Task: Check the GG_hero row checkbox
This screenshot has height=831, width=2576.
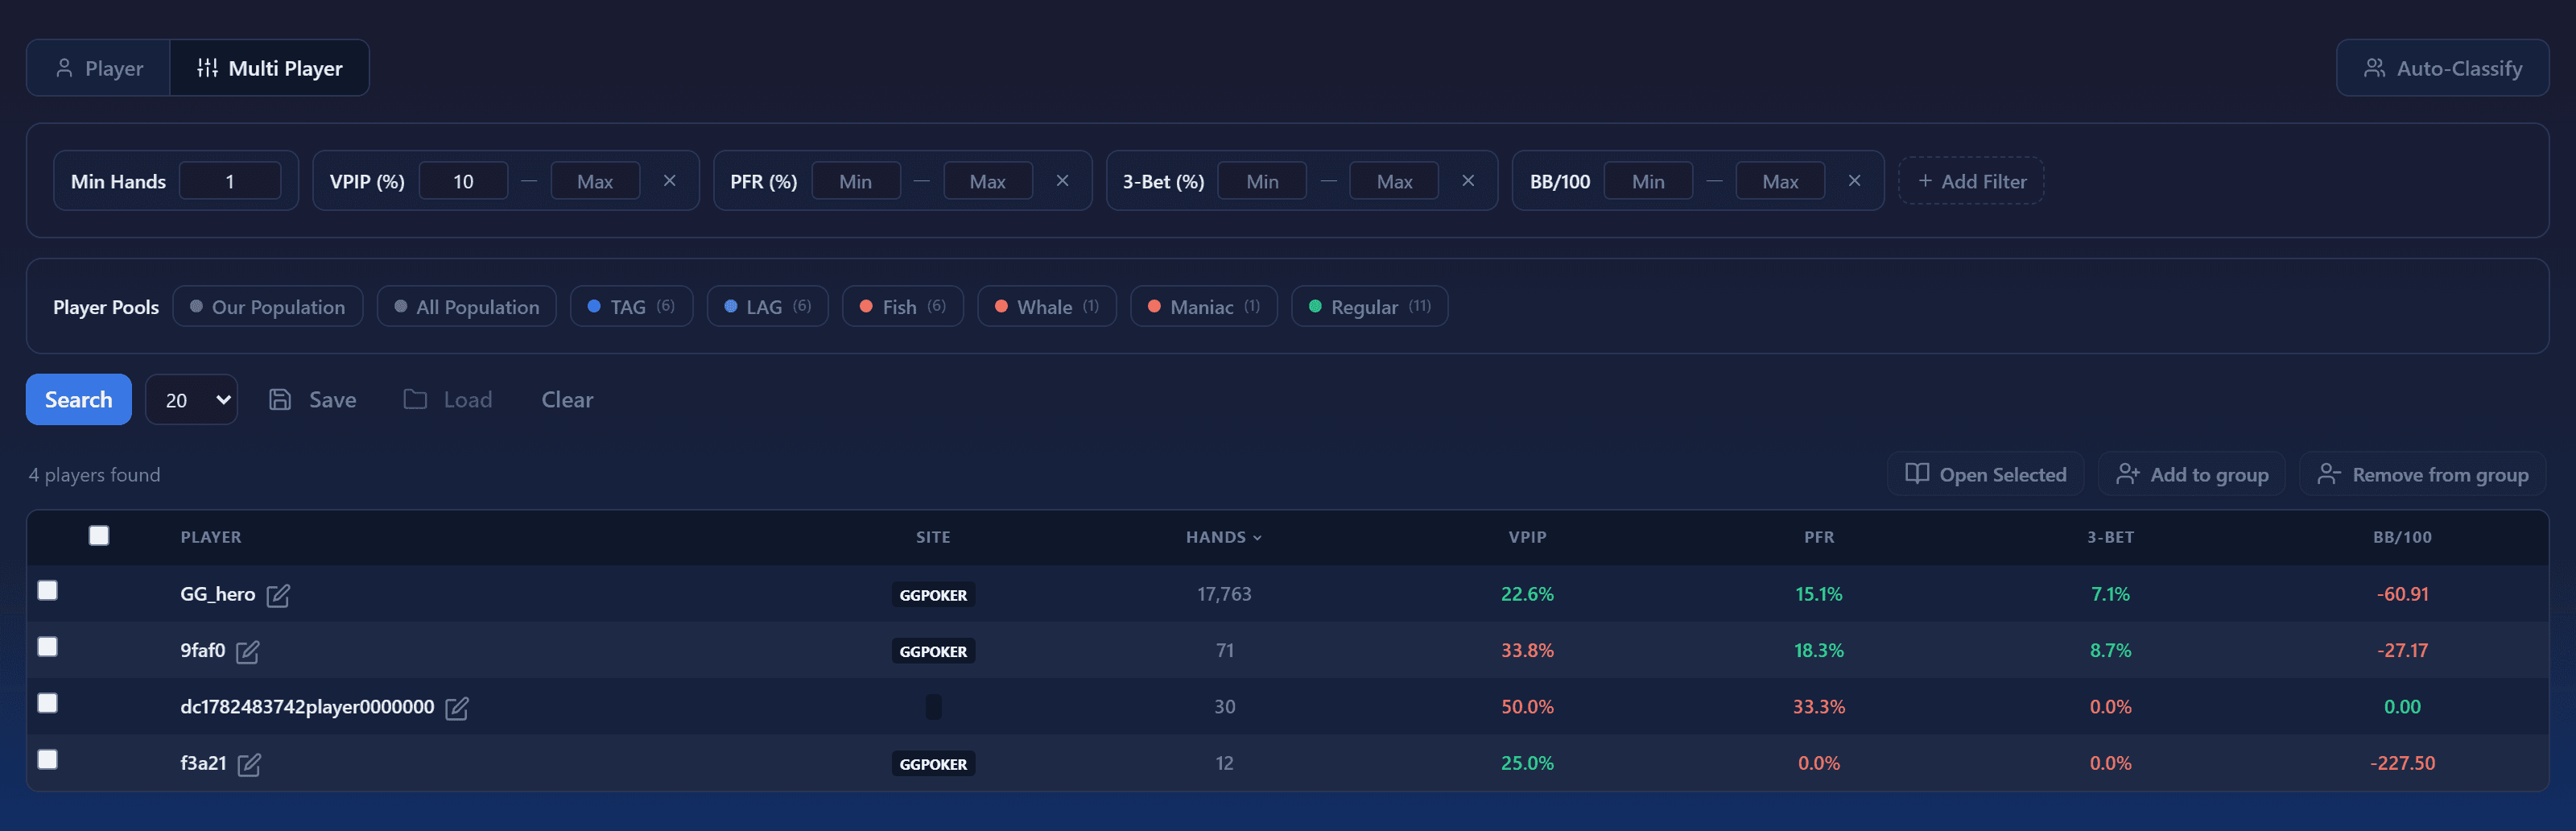Action: coord(47,591)
